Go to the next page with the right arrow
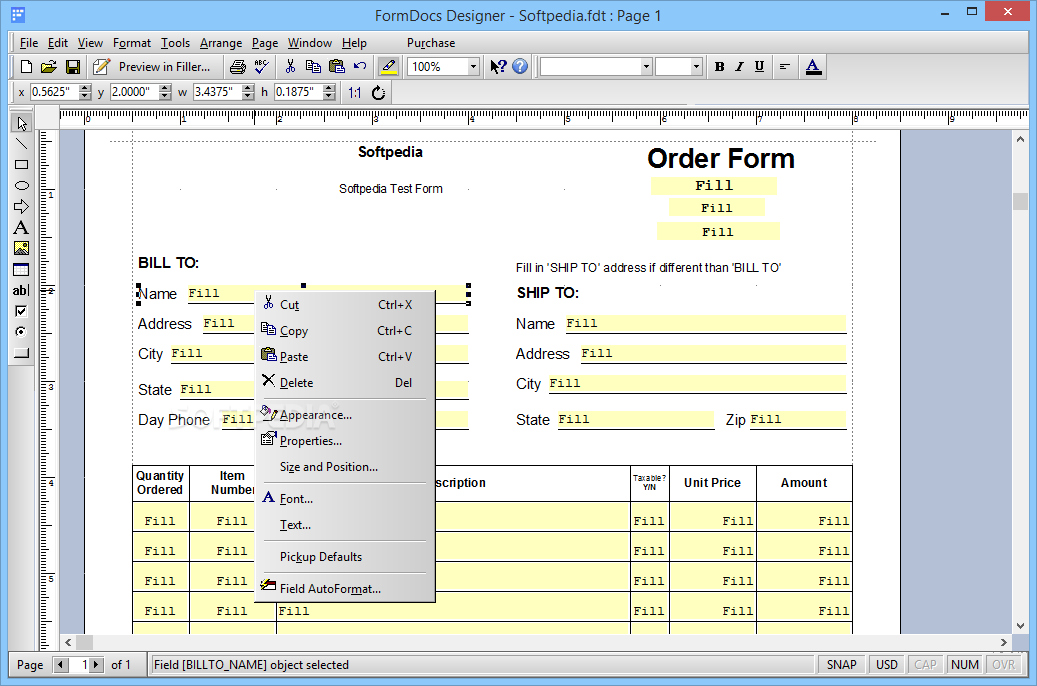The image size is (1037, 686). point(97,664)
